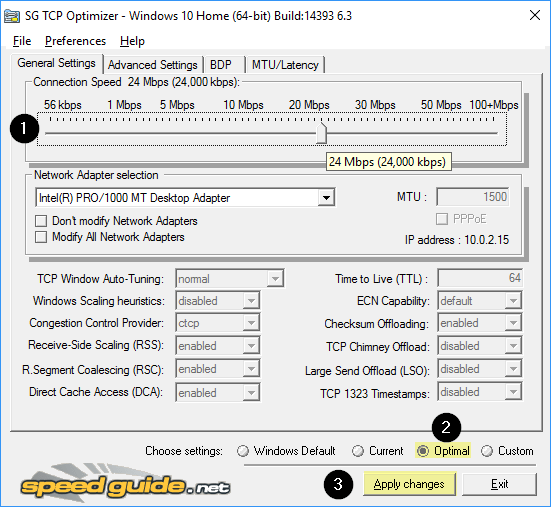The image size is (551, 507).
Task: Click the MTU value field
Action: (x=473, y=197)
